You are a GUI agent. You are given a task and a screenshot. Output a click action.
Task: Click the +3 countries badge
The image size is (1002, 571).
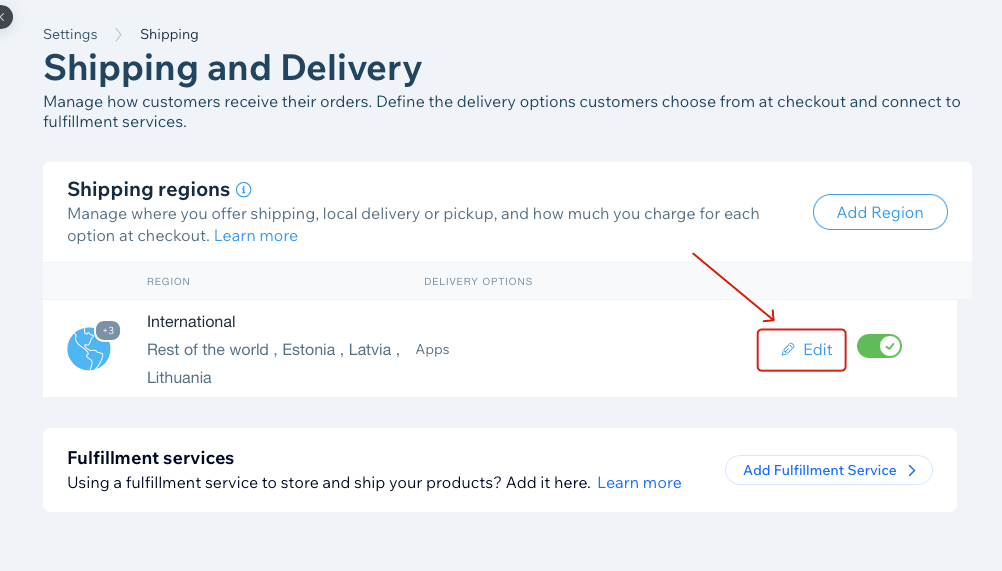[x=108, y=330]
